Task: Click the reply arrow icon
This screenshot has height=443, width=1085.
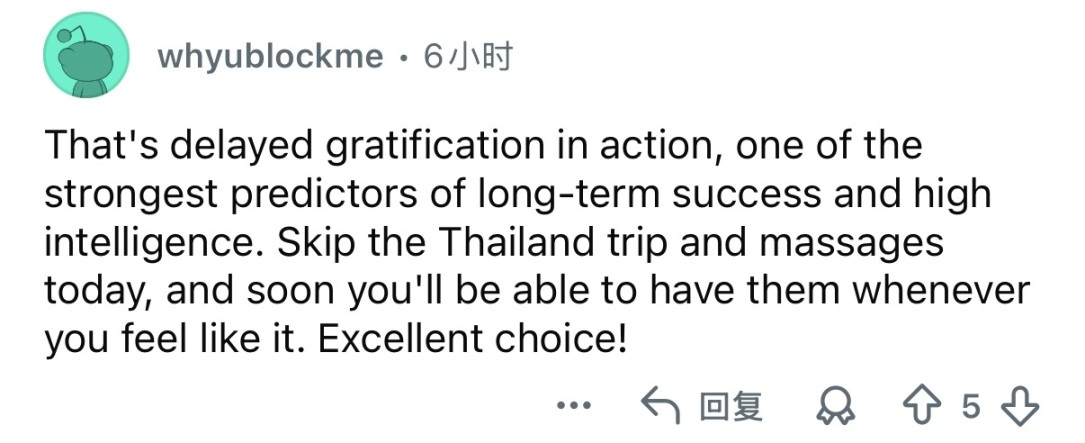Action: click(661, 406)
